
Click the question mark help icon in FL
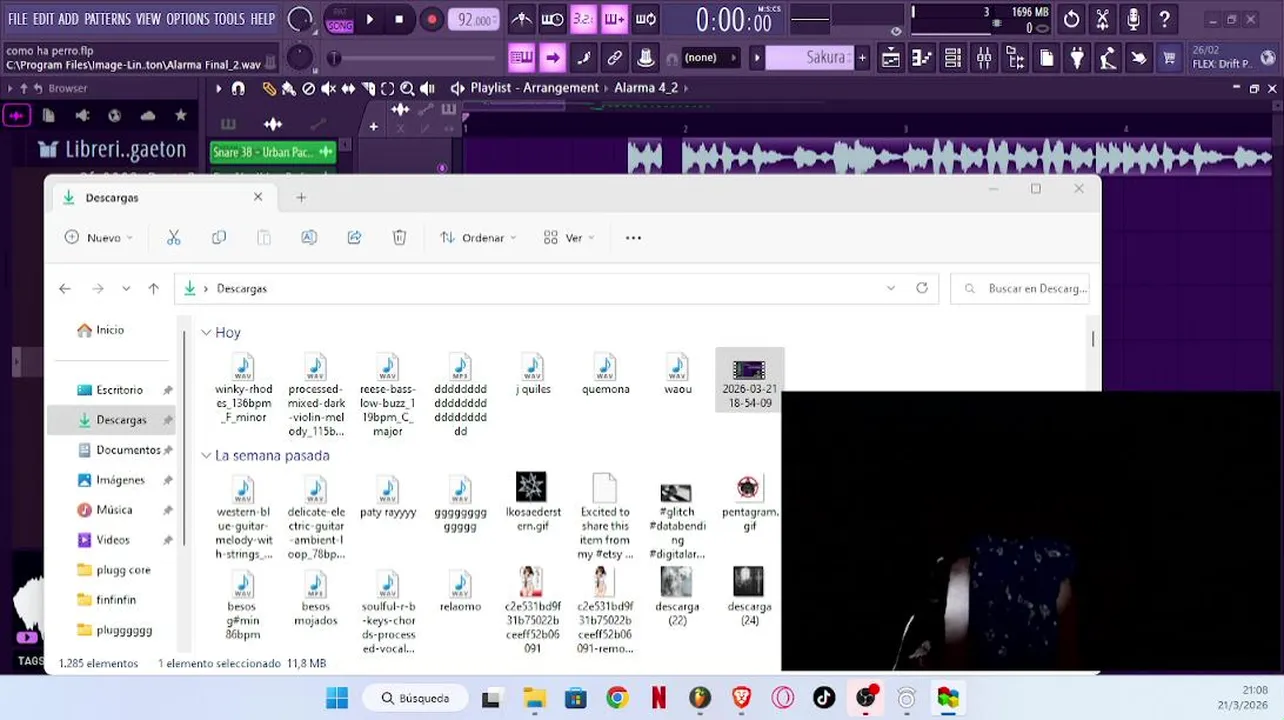(1164, 19)
